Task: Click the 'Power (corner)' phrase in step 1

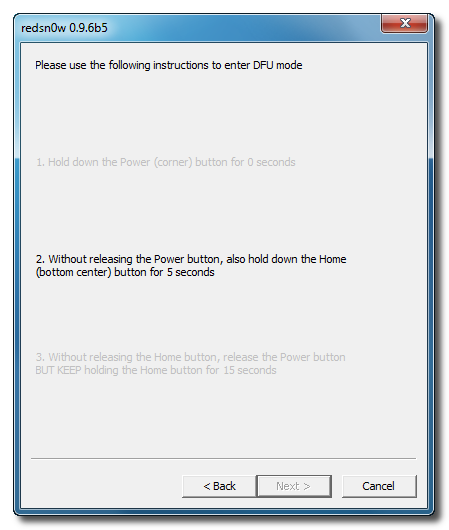Action: 156,162
